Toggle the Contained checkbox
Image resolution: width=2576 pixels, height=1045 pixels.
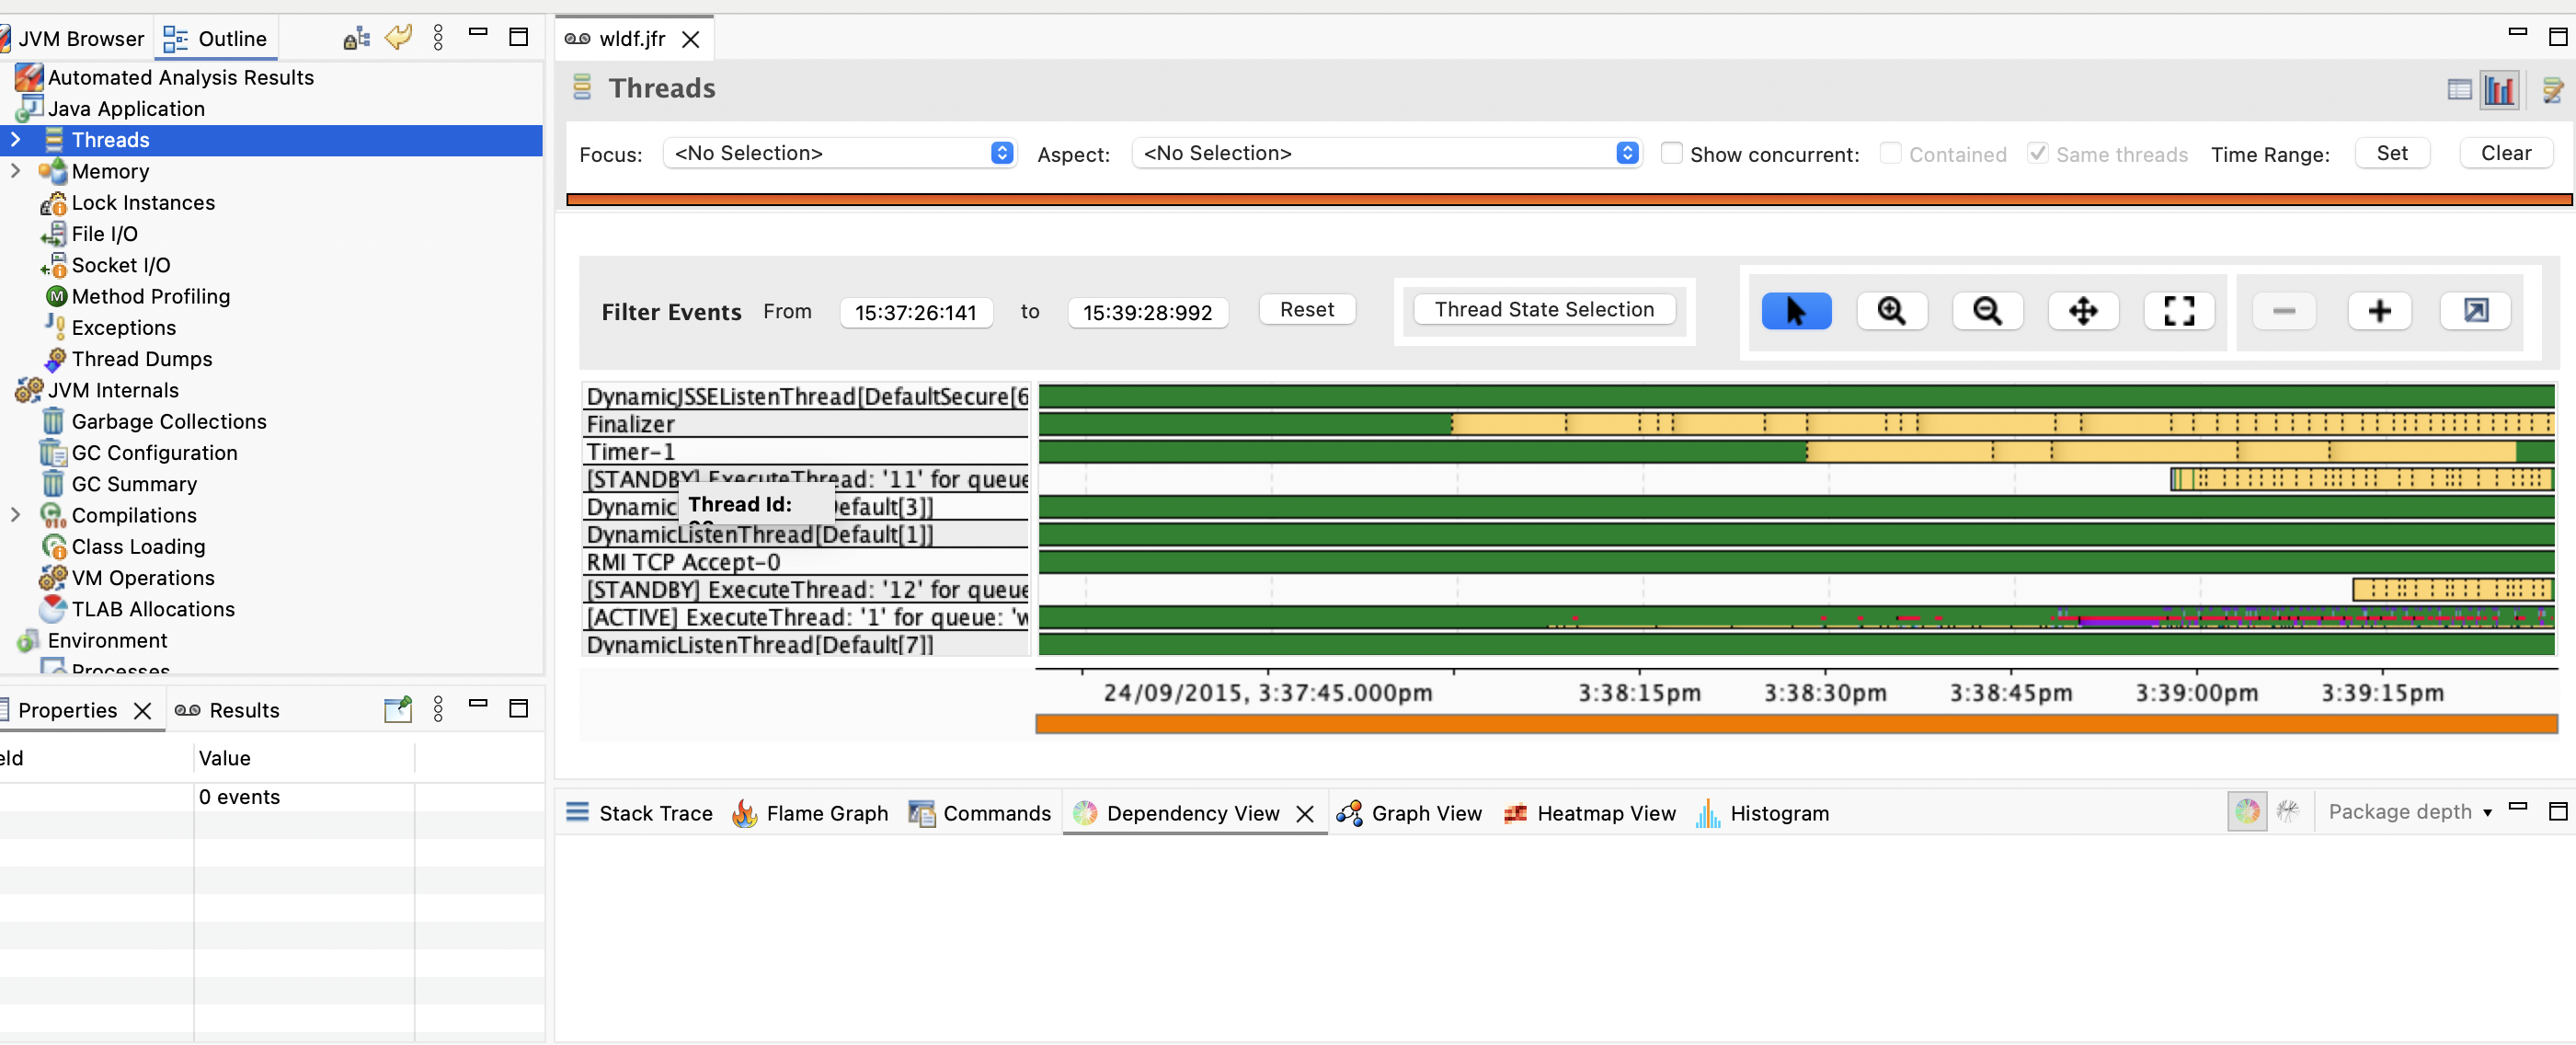[x=1890, y=153]
